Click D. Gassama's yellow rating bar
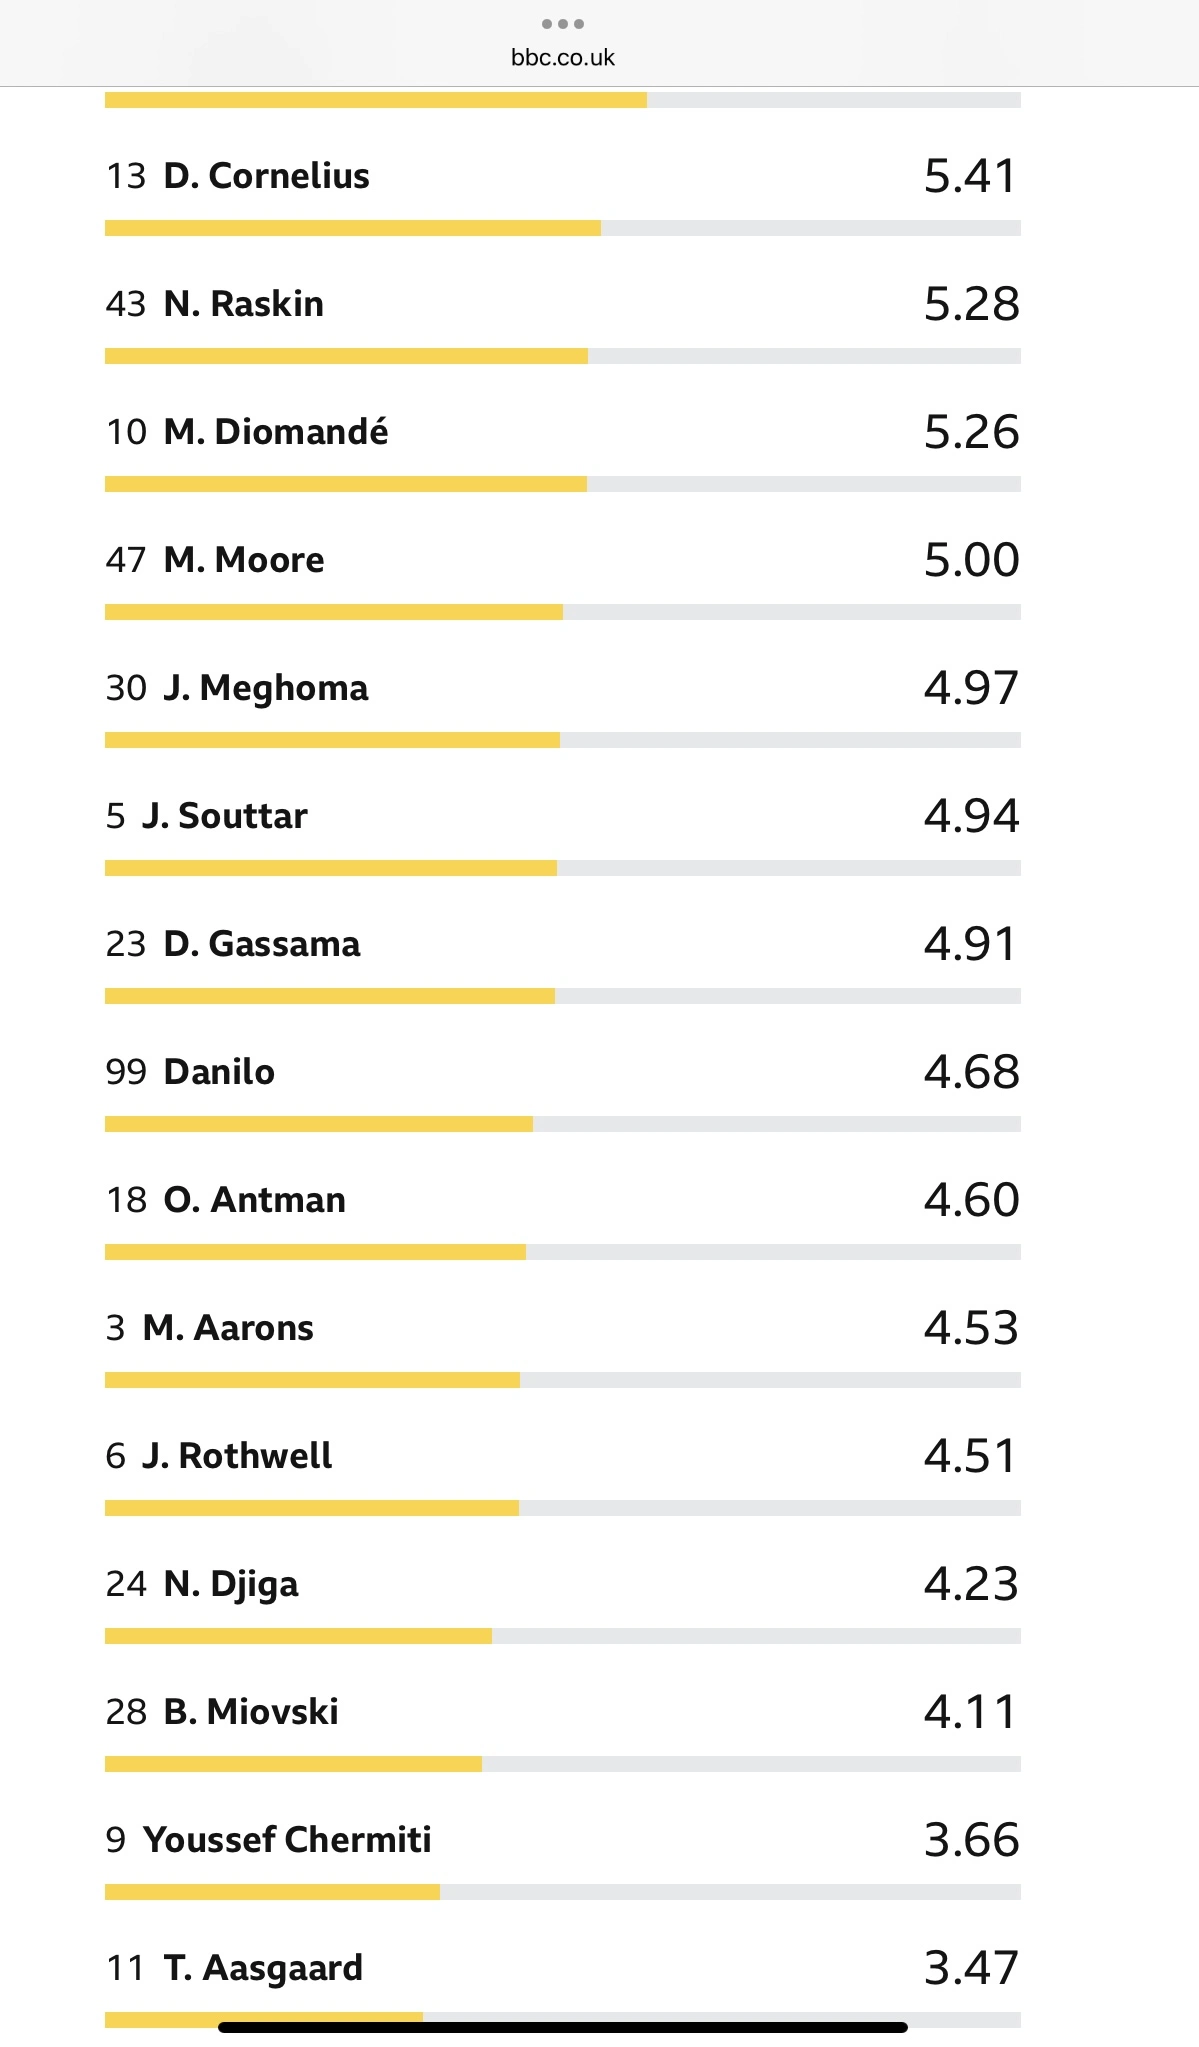This screenshot has width=1199, height=2047. pos(330,996)
